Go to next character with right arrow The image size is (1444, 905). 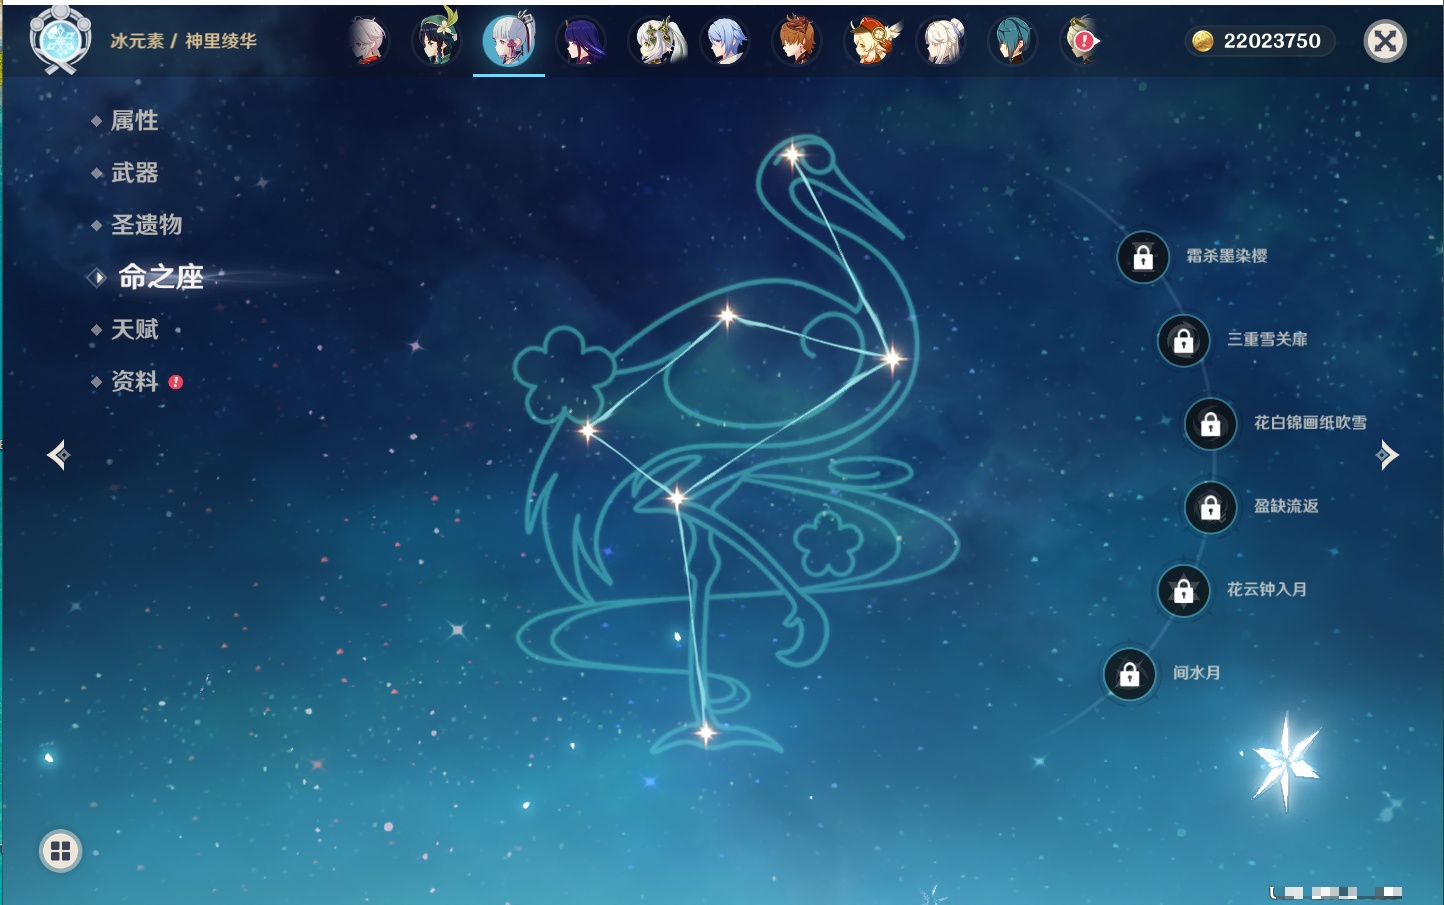click(1387, 455)
